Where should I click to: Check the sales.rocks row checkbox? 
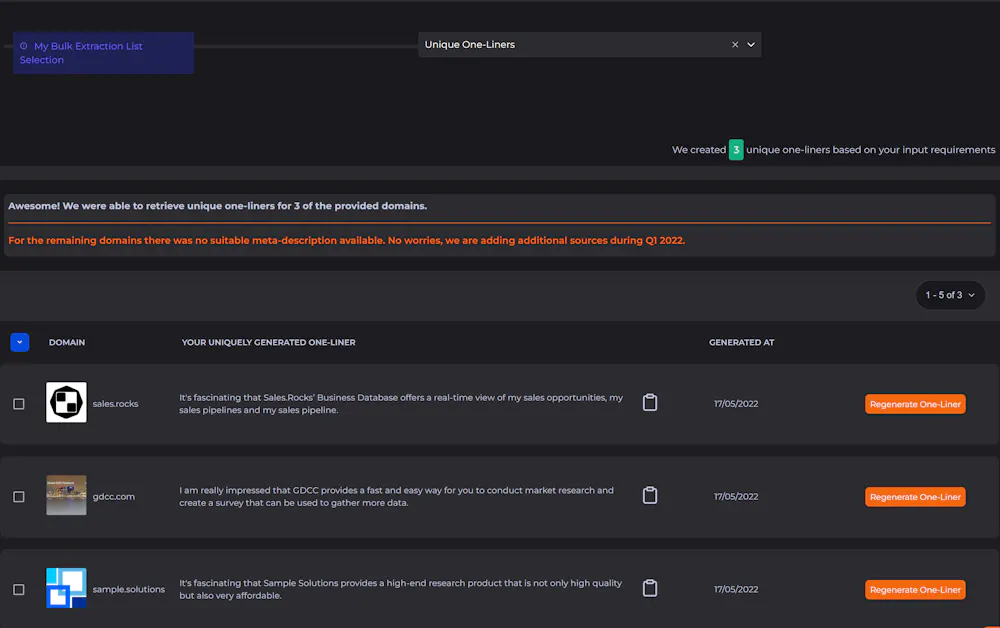[19, 404]
